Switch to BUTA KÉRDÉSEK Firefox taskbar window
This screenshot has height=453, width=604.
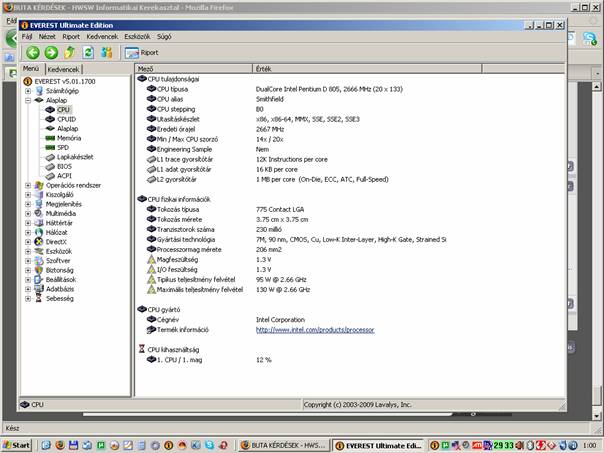tap(283, 444)
